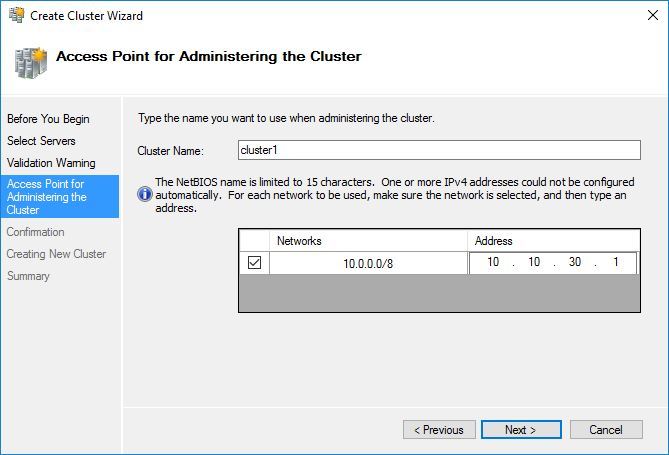Image resolution: width=669 pixels, height=455 pixels.
Task: Close the Create Cluster Wizard window
Action: pos(646,15)
